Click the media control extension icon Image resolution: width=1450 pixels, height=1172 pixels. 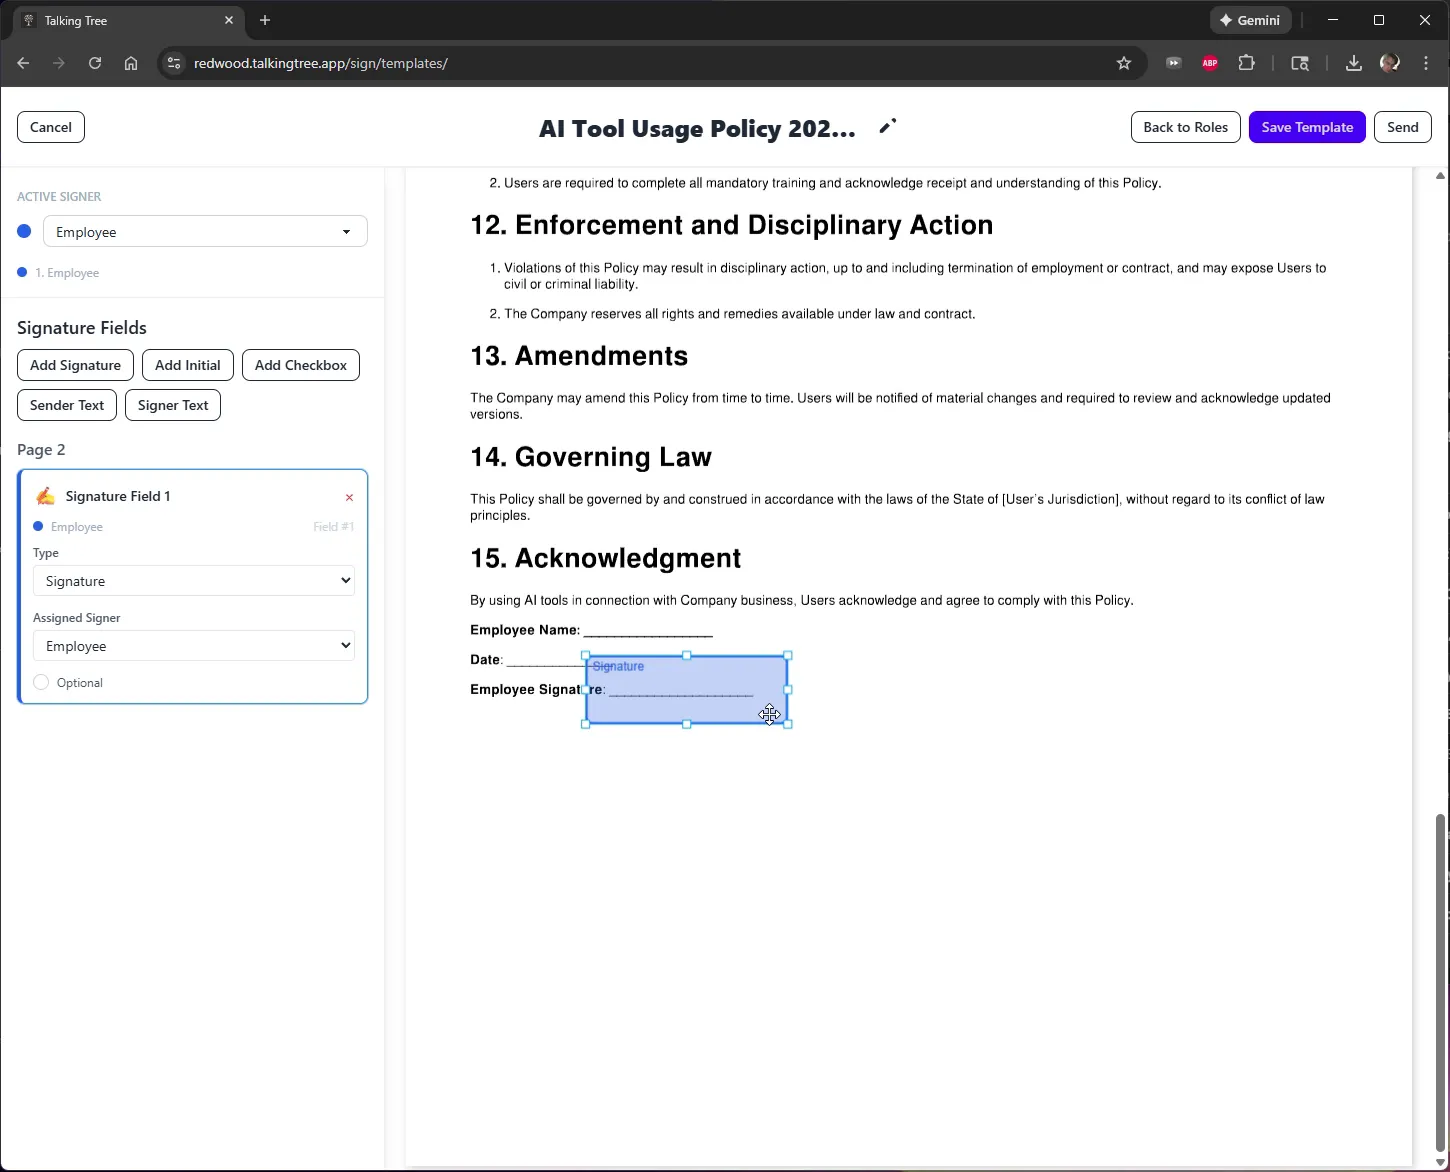1174,63
